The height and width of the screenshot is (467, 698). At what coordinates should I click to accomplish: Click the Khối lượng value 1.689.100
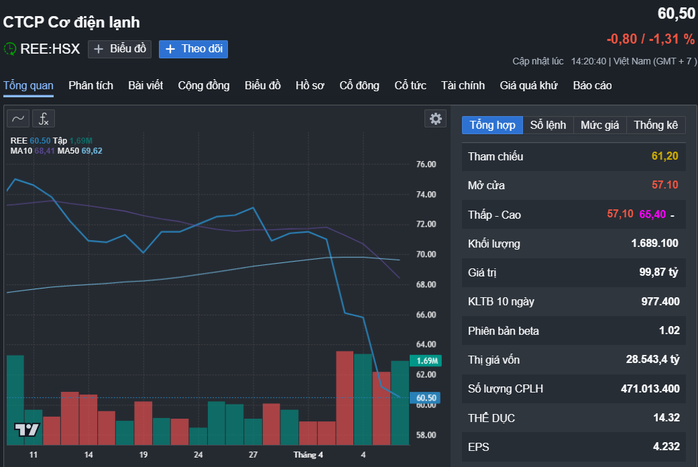pyautogui.click(x=654, y=244)
